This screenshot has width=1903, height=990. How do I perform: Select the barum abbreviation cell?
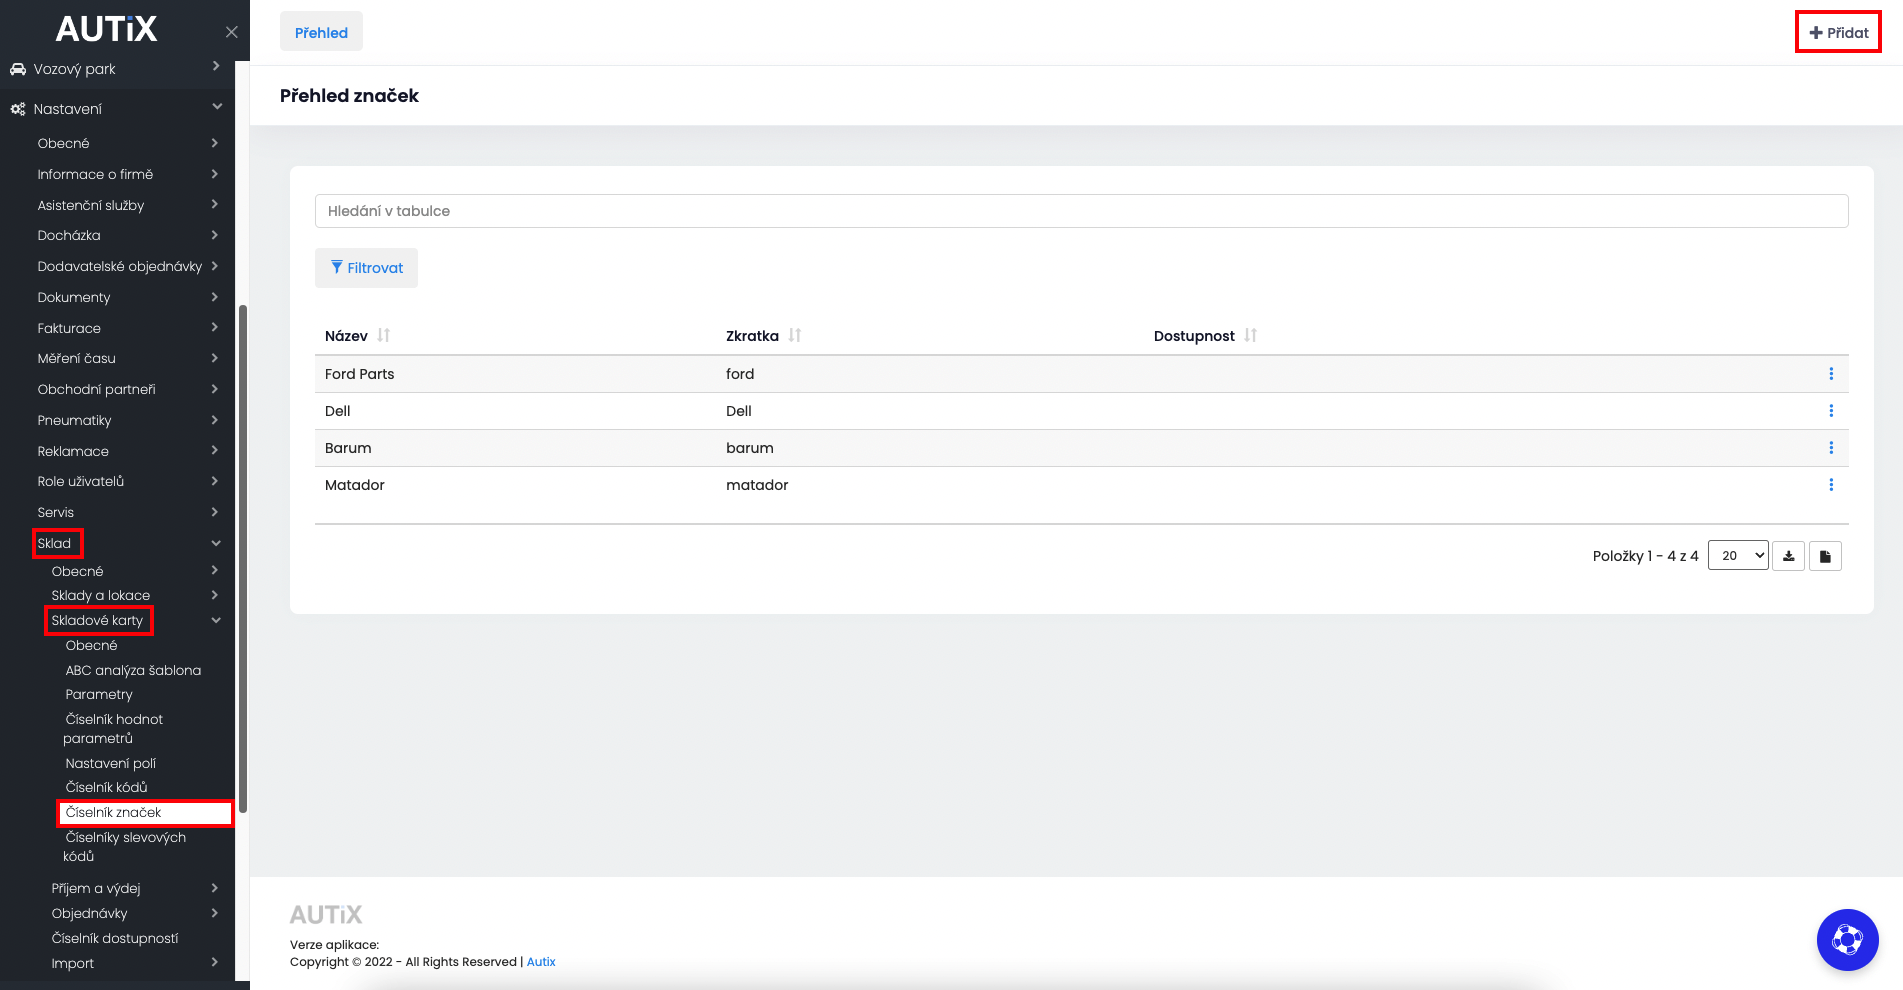pyautogui.click(x=750, y=448)
